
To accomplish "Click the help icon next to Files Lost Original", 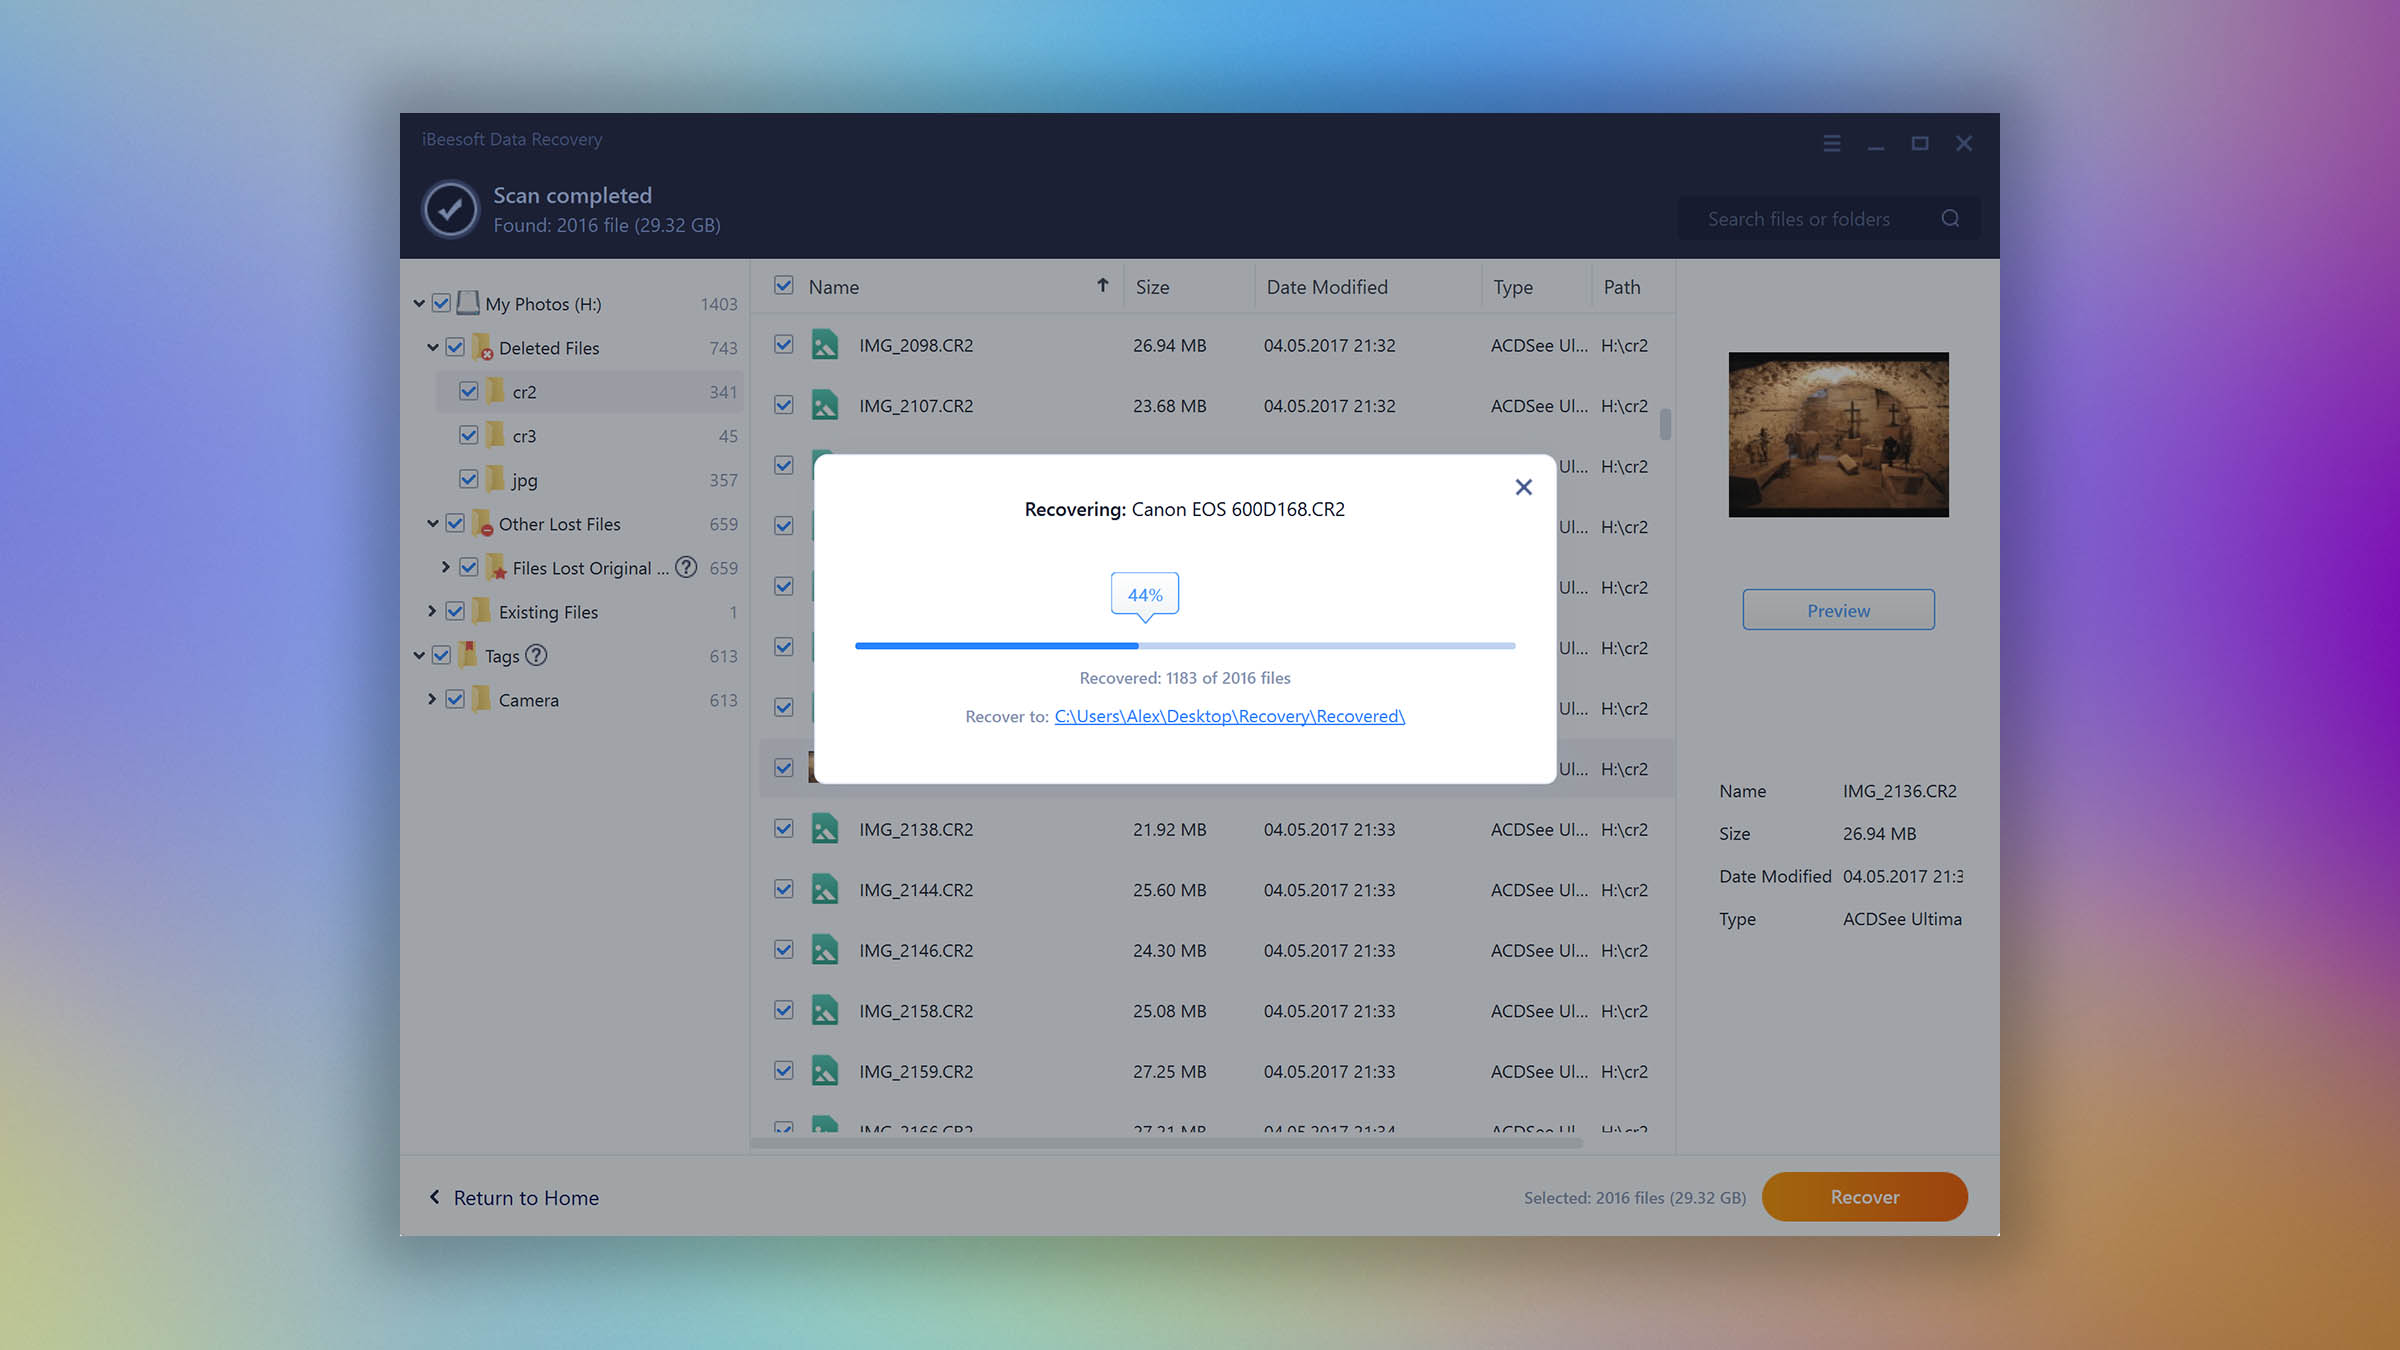I will (686, 567).
